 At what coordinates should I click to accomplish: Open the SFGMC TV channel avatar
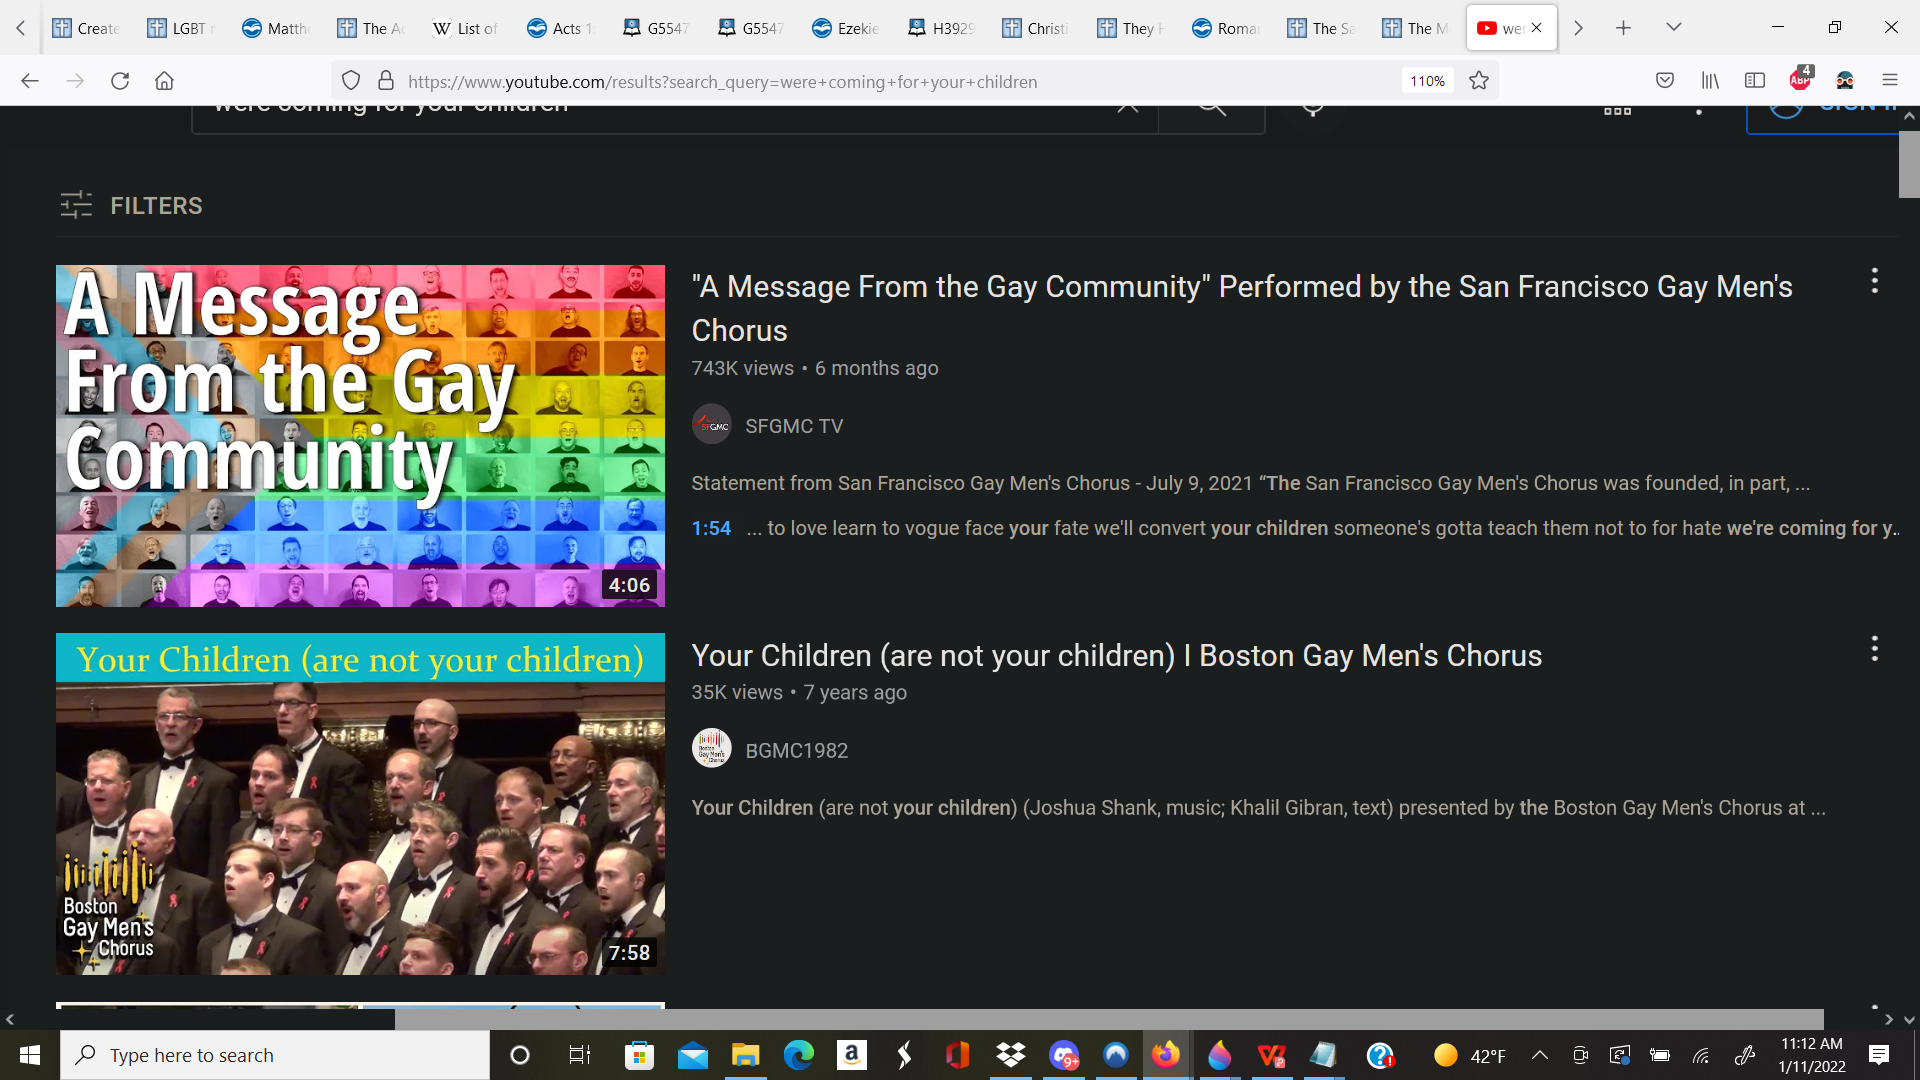point(711,425)
